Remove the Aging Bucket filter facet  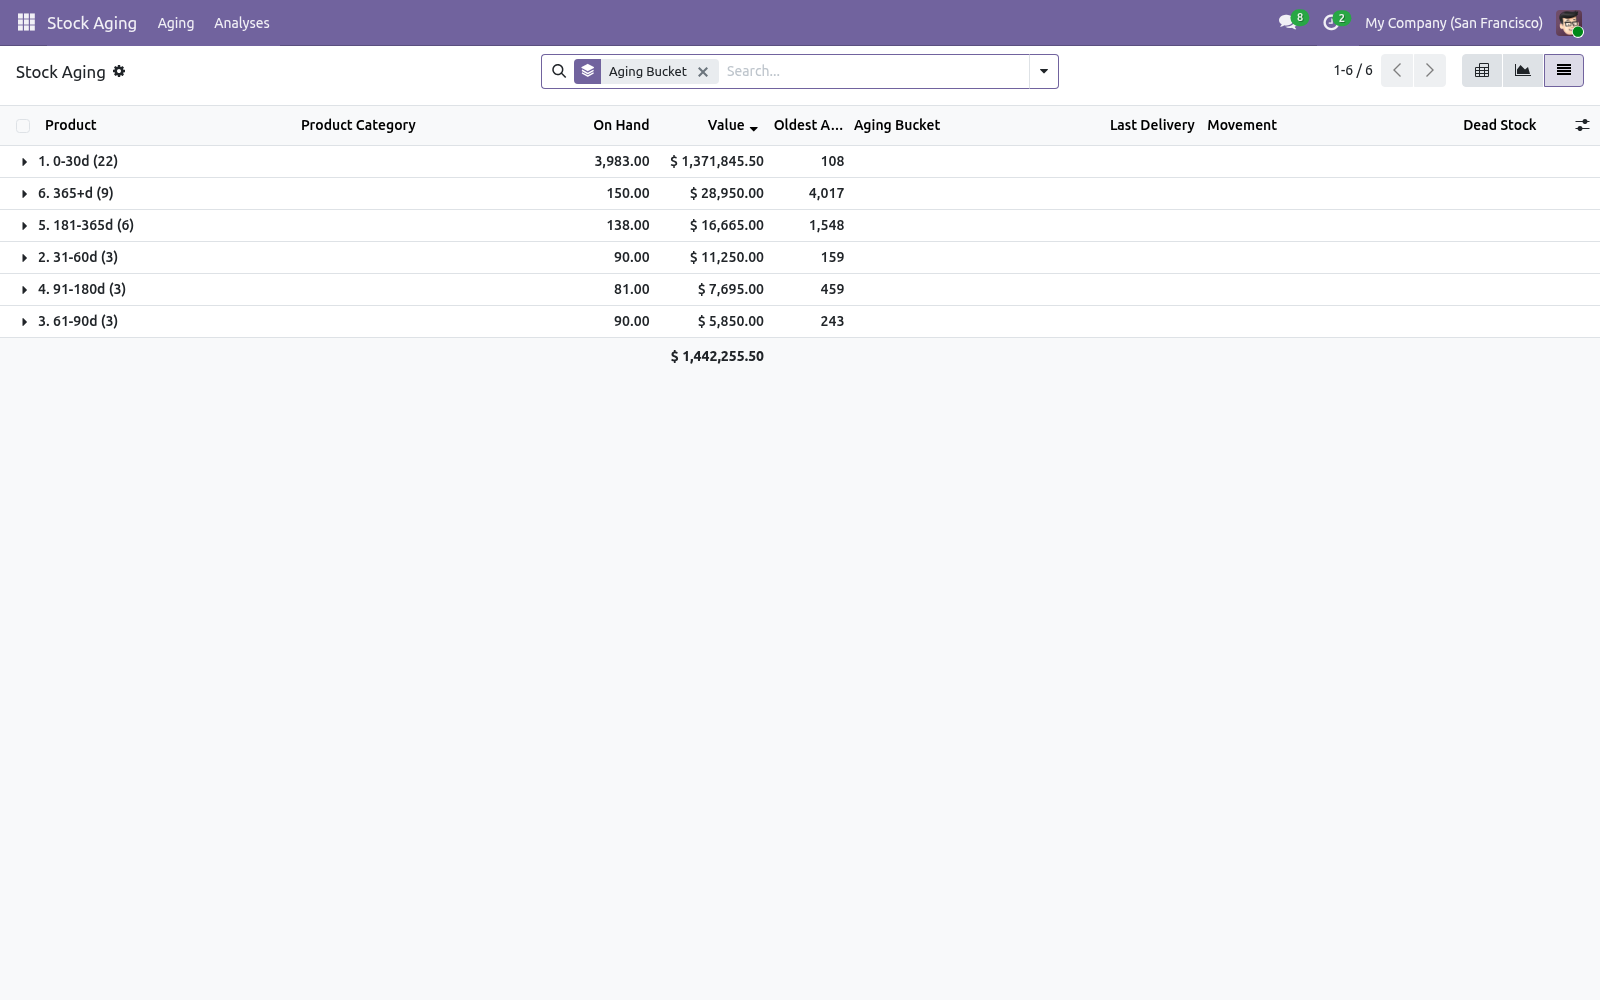703,72
